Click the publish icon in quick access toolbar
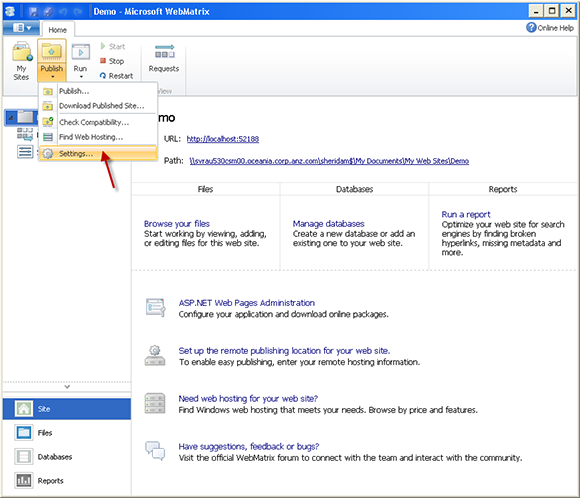Image resolution: width=580 pixels, height=498 pixels. pos(48,11)
